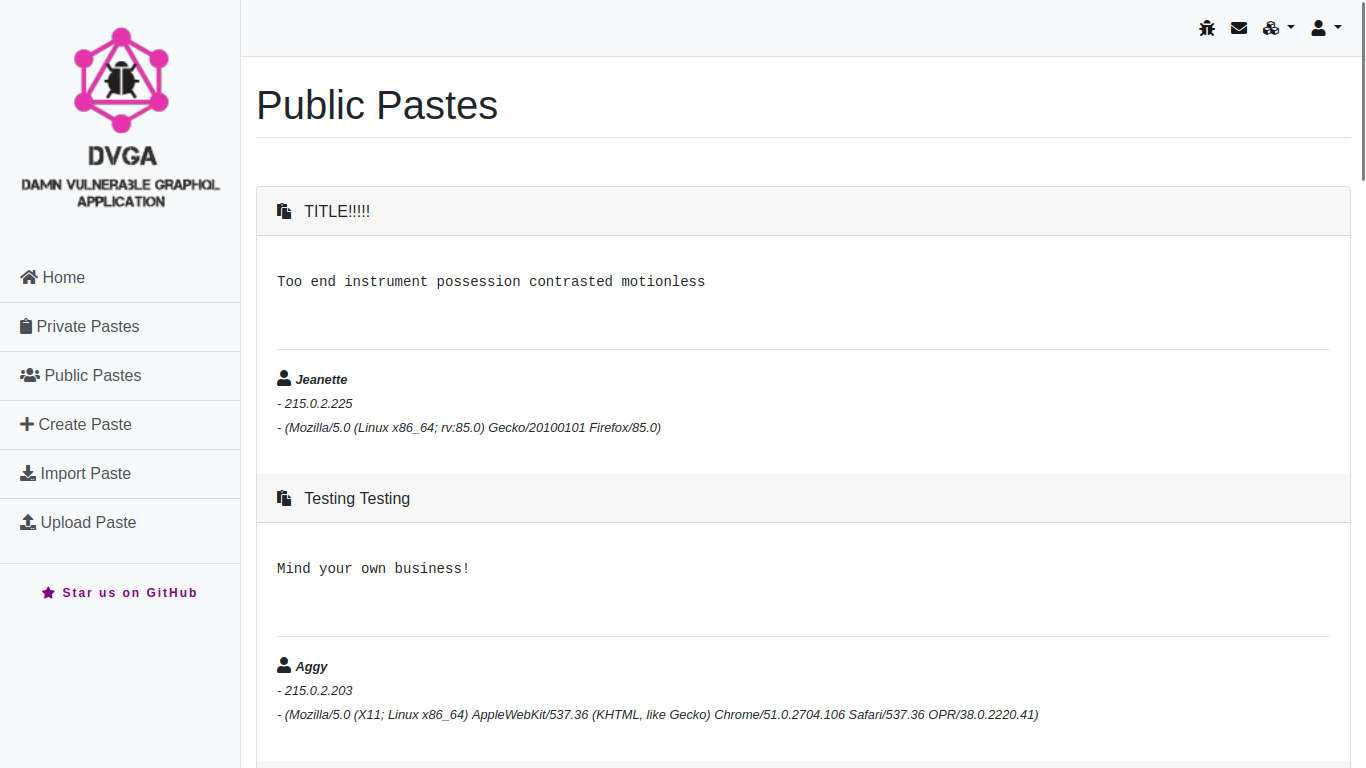1366x768 pixels.
Task: Click the DVGA logo image
Action: point(121,80)
